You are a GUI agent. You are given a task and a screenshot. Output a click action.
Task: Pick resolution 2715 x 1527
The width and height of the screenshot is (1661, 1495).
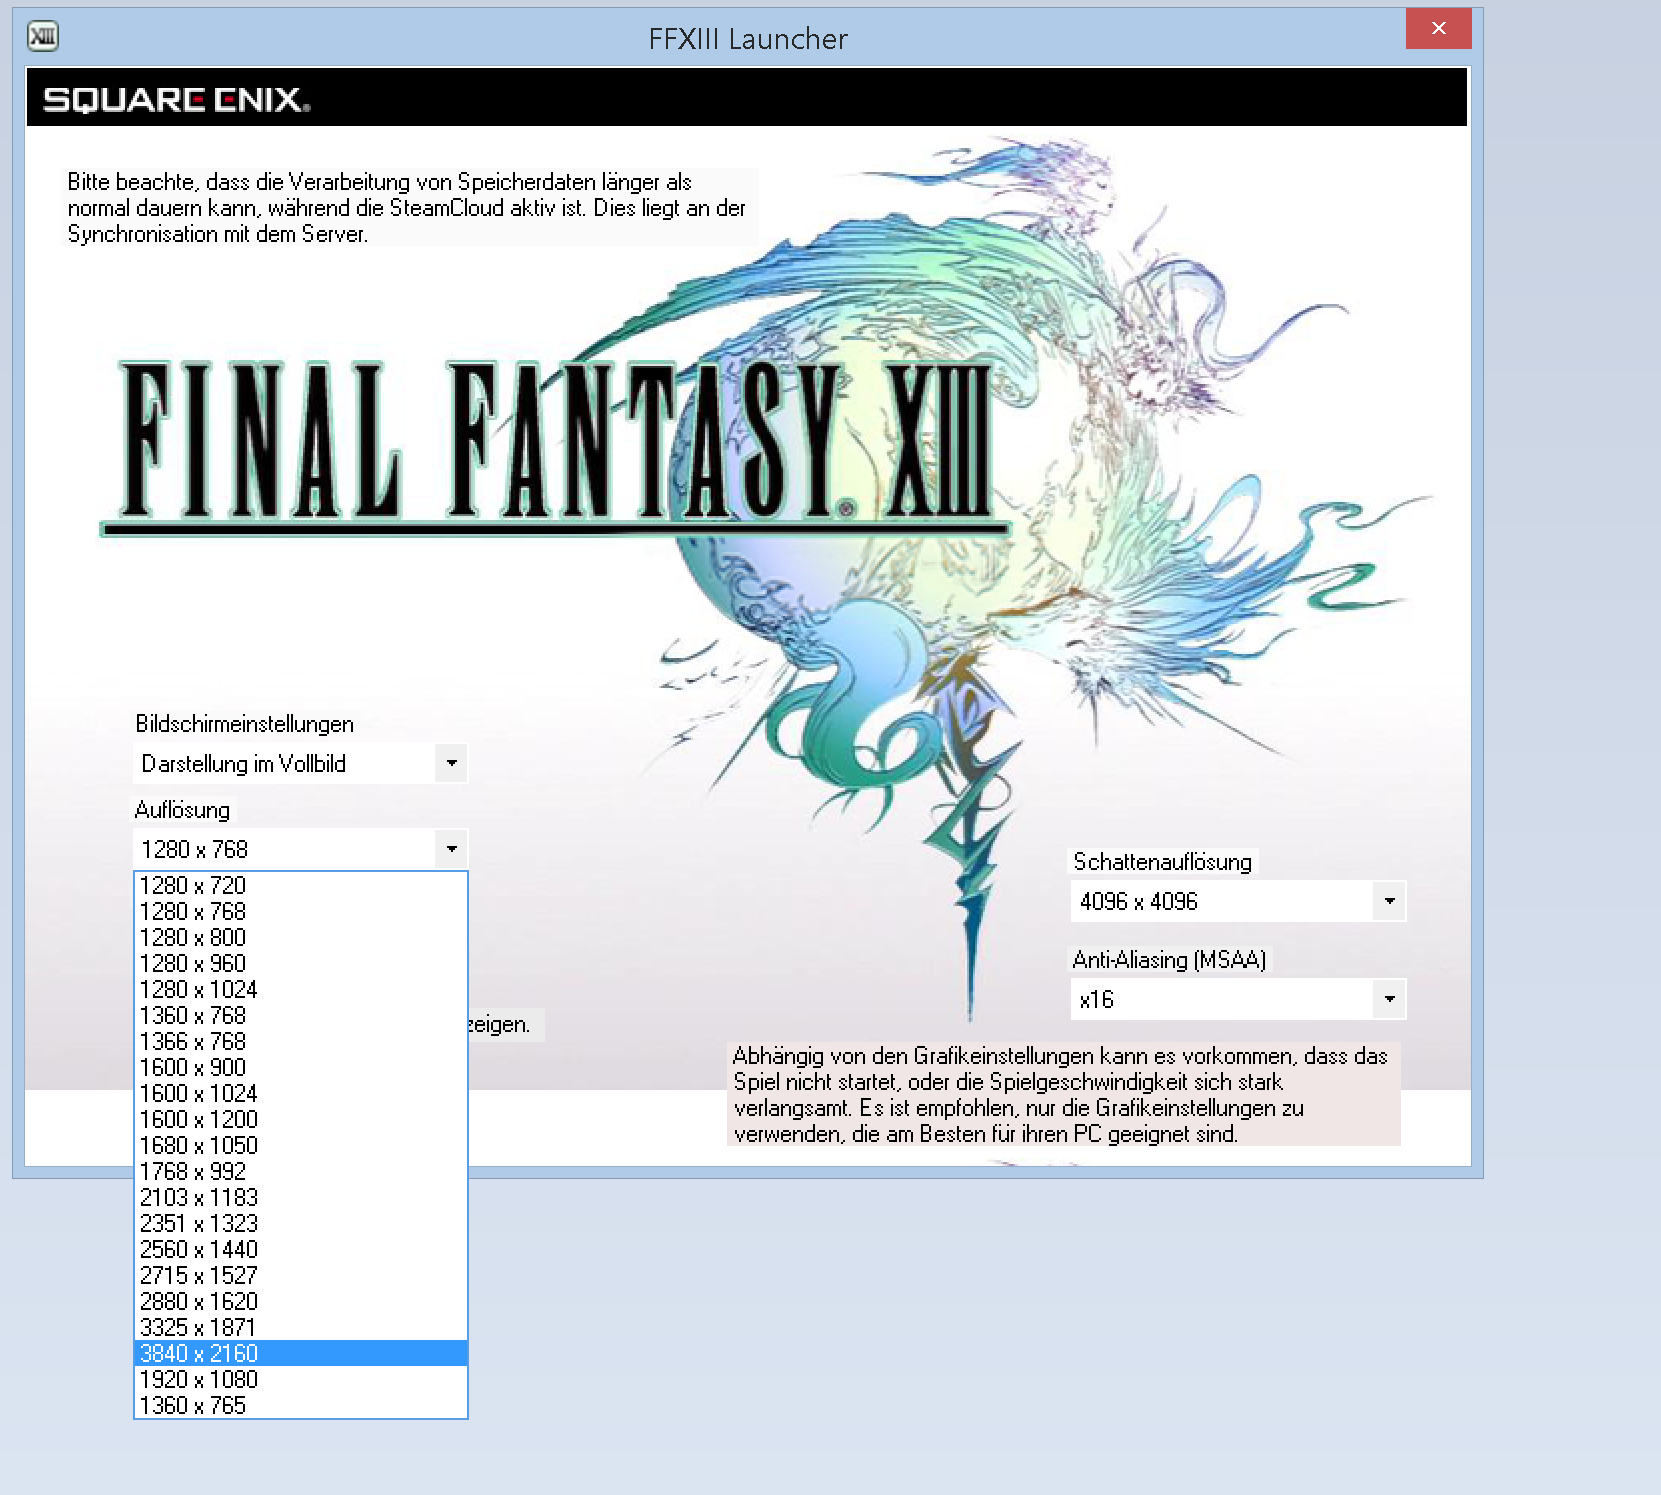tap(301, 1275)
